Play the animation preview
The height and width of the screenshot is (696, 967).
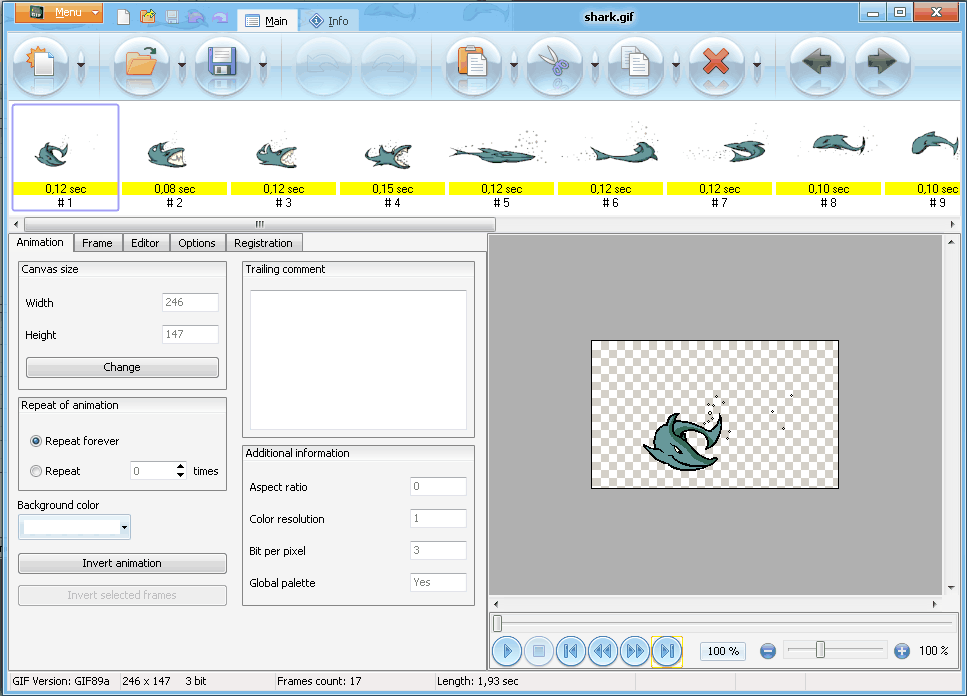(507, 651)
